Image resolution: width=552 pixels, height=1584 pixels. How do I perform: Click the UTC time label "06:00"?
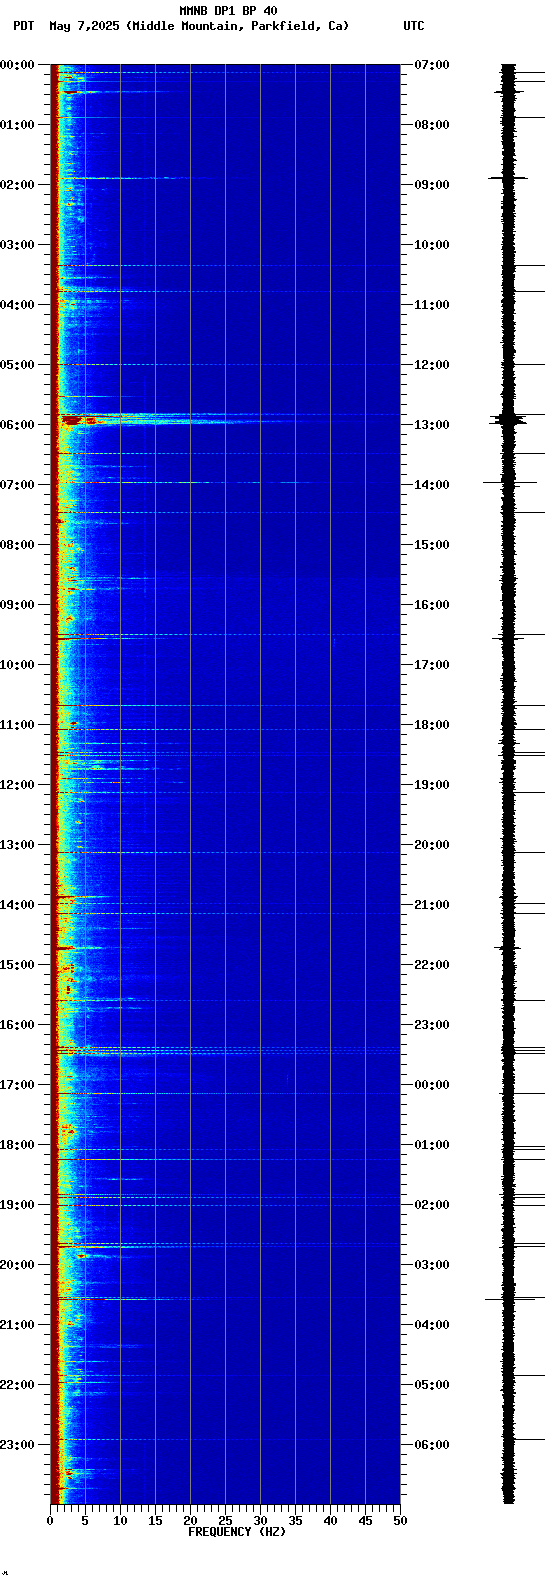[x=431, y=1445]
